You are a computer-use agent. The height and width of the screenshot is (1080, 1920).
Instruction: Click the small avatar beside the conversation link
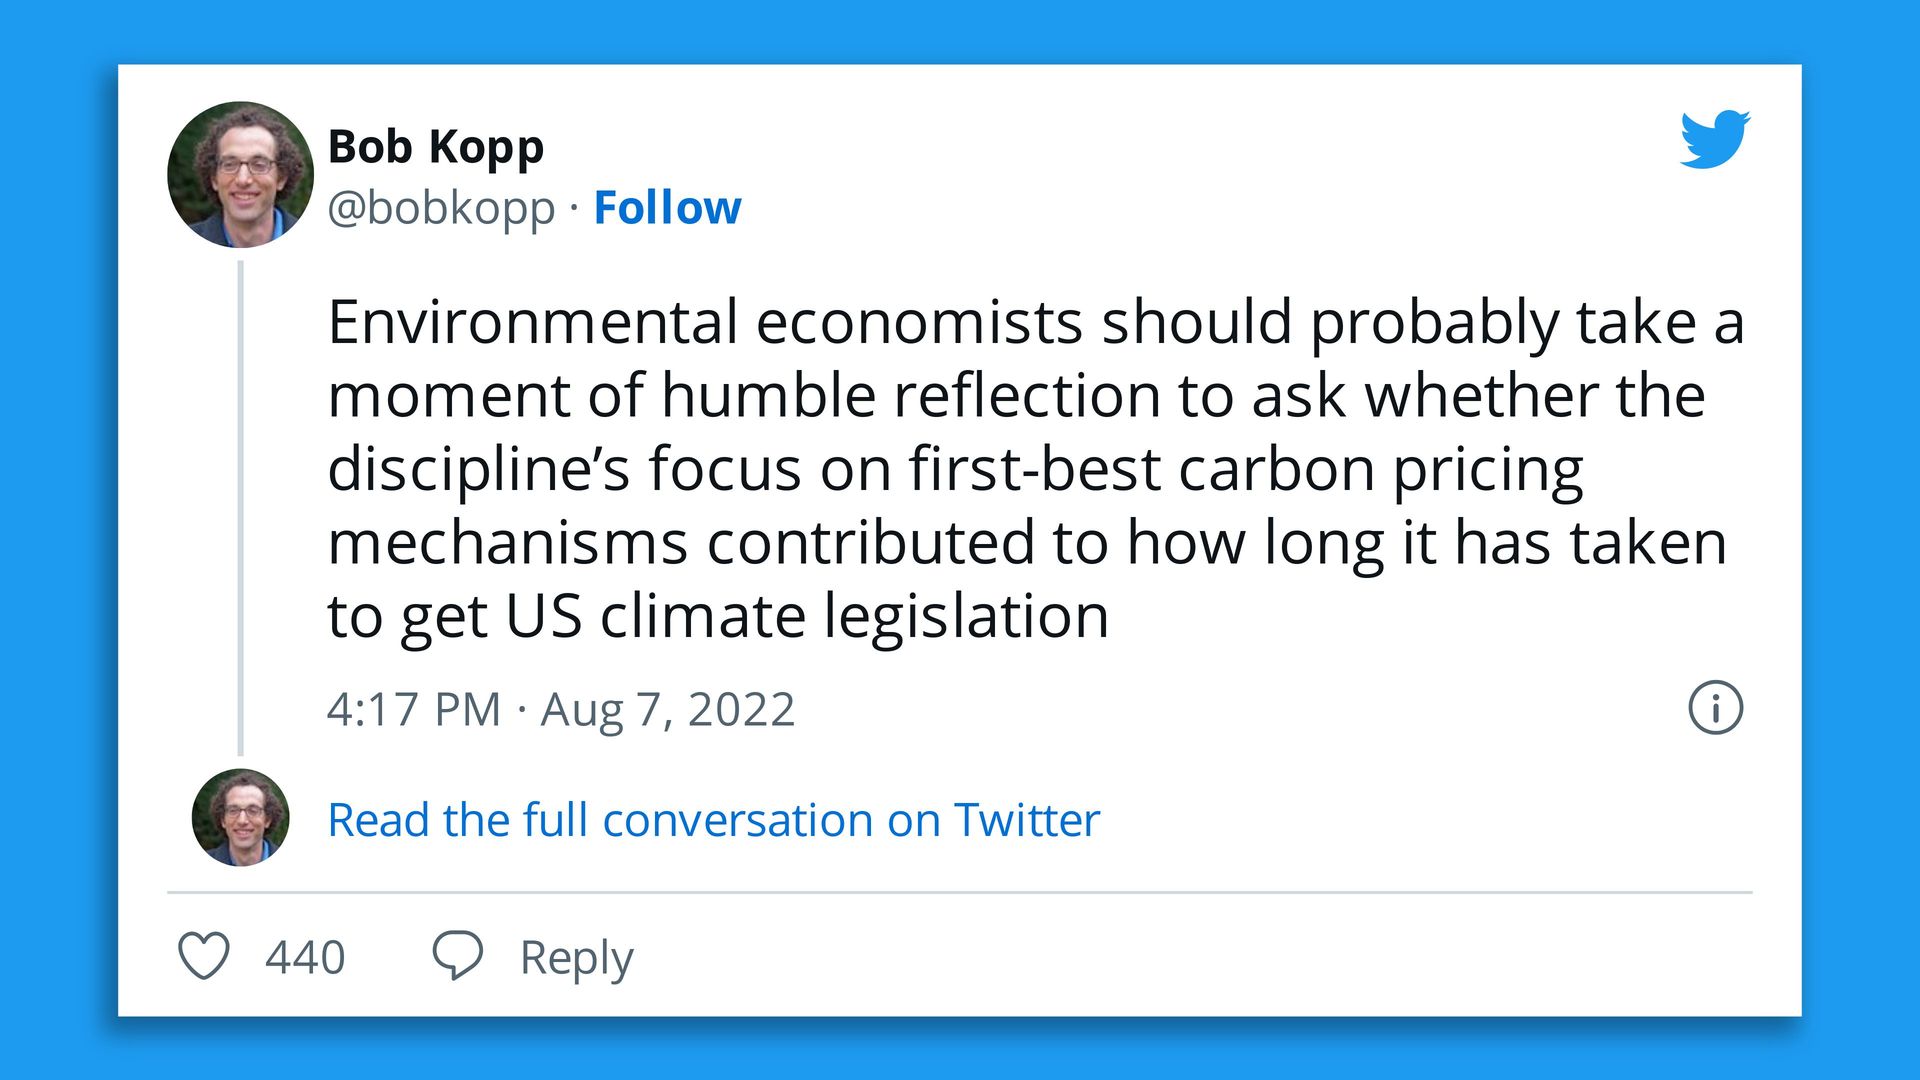point(240,818)
